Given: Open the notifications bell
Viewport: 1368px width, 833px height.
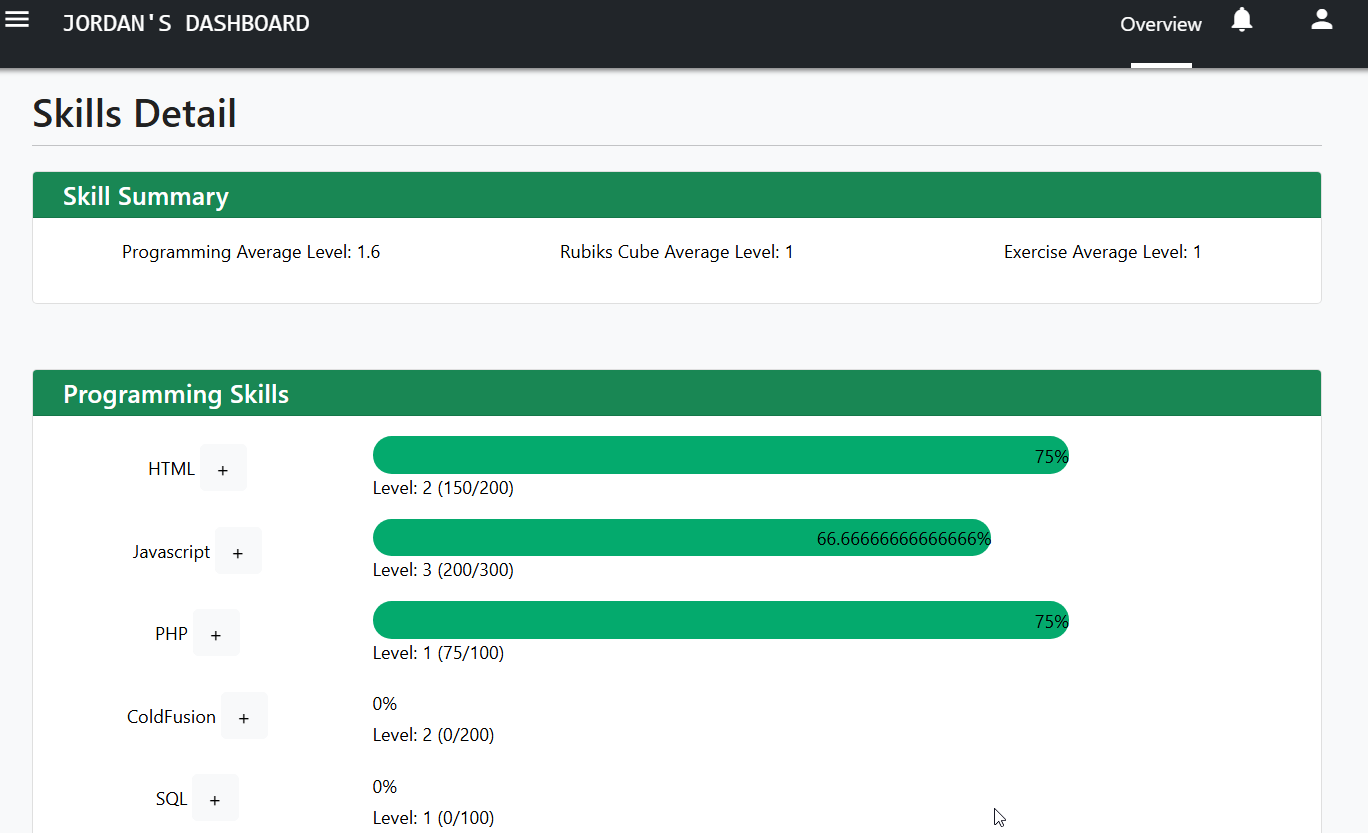Looking at the screenshot, I should 1241,20.
